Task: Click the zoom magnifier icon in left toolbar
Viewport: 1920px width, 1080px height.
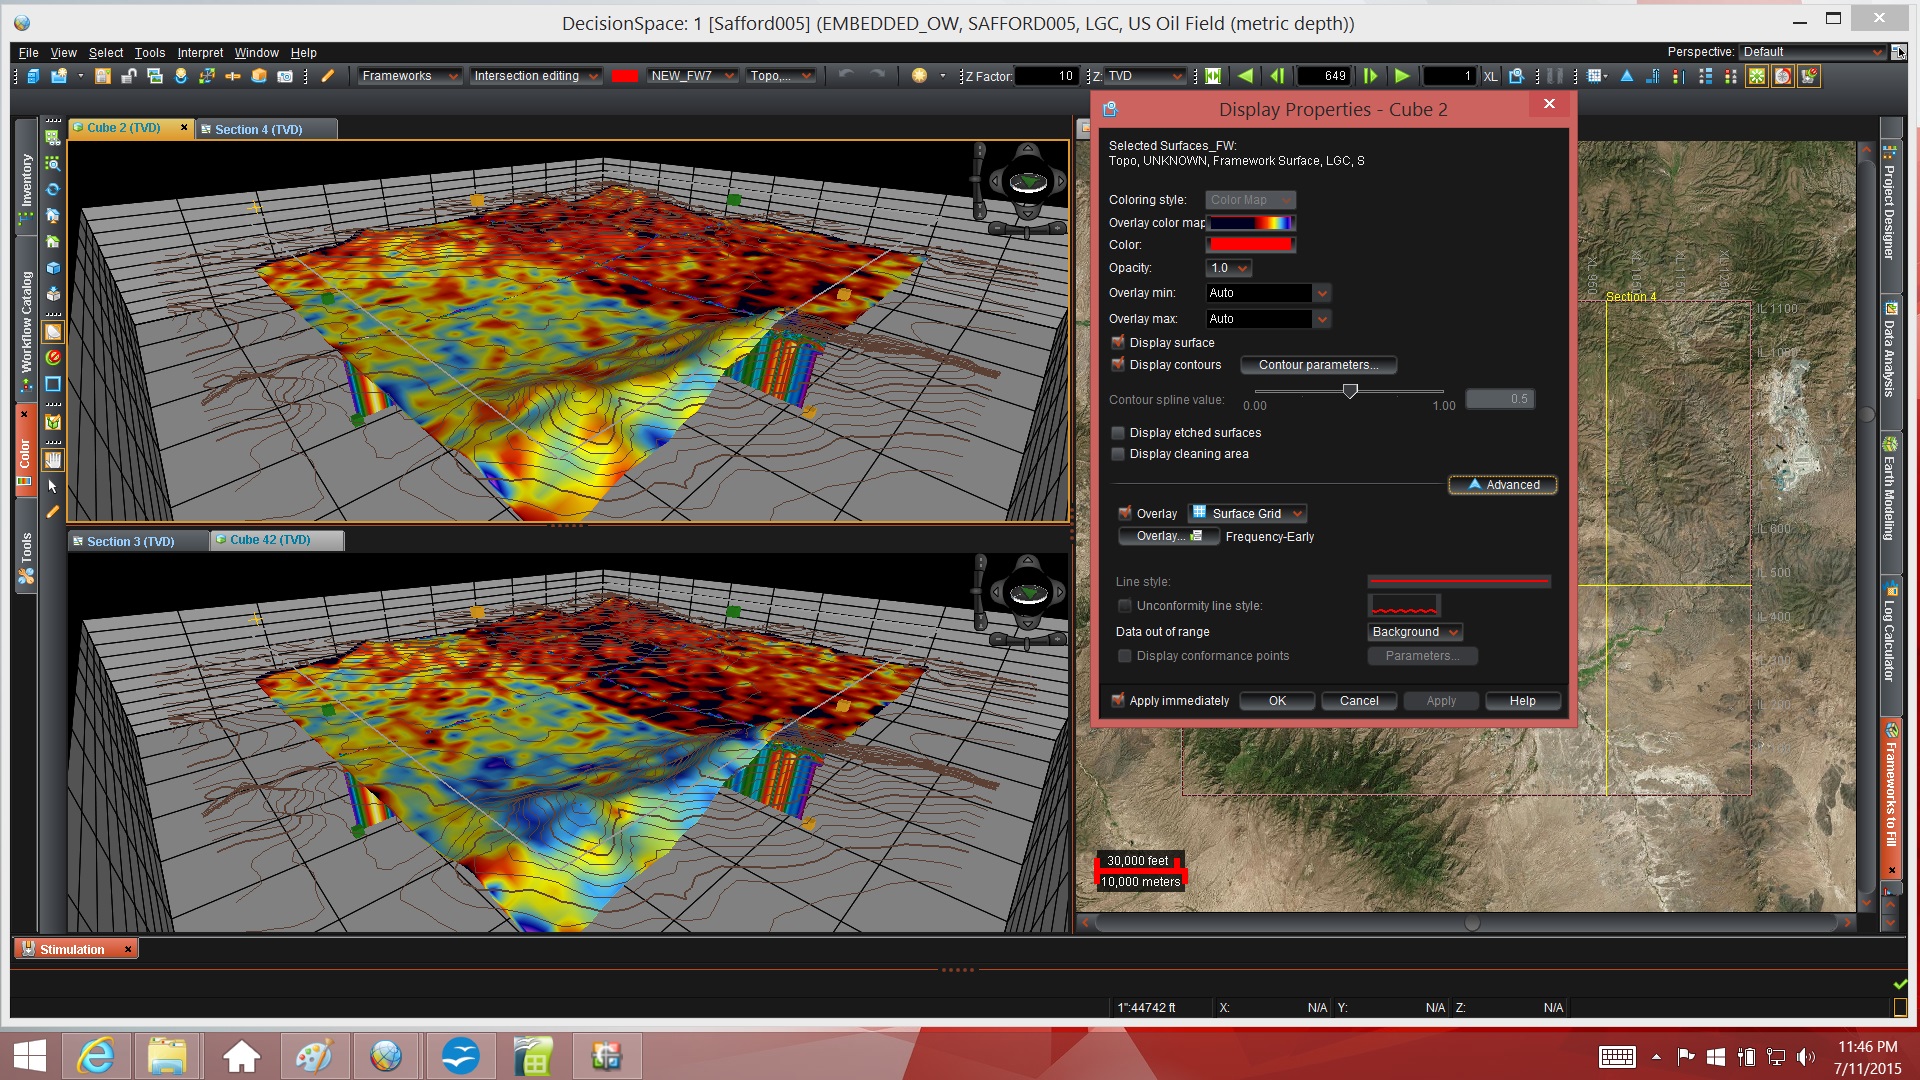Action: pyautogui.click(x=53, y=163)
